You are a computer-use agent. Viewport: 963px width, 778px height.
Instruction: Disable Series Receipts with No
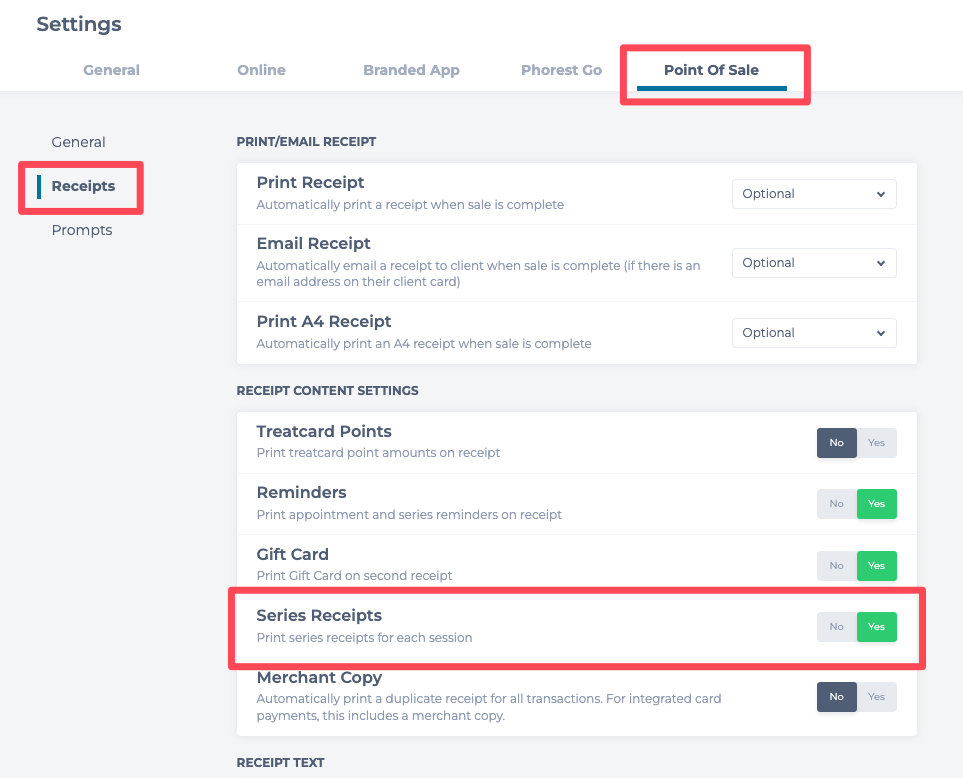pyautogui.click(x=837, y=627)
